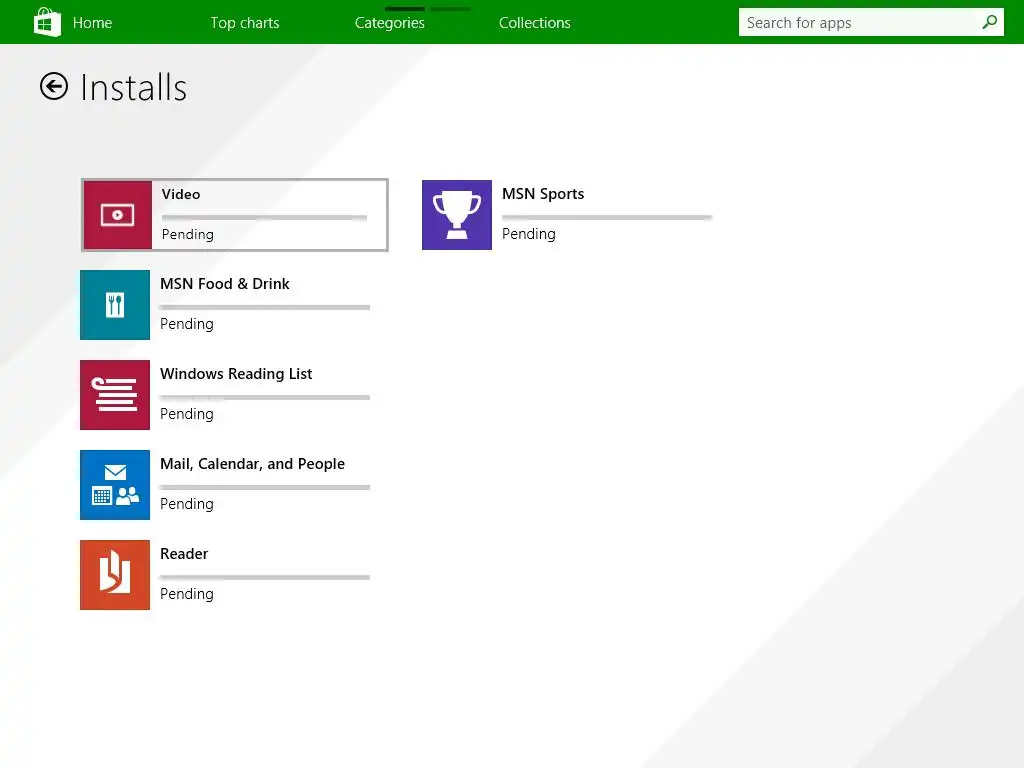Screen dimensions: 1024x768
Task: Select the Video app name
Action: (181, 194)
